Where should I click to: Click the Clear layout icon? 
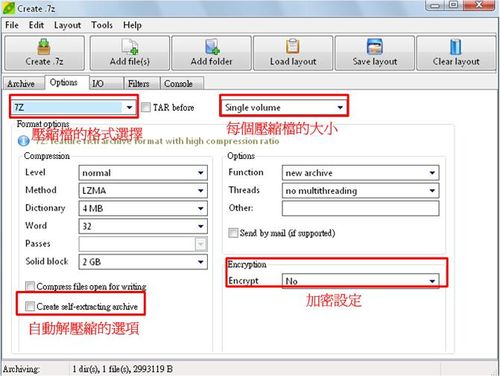point(456,46)
